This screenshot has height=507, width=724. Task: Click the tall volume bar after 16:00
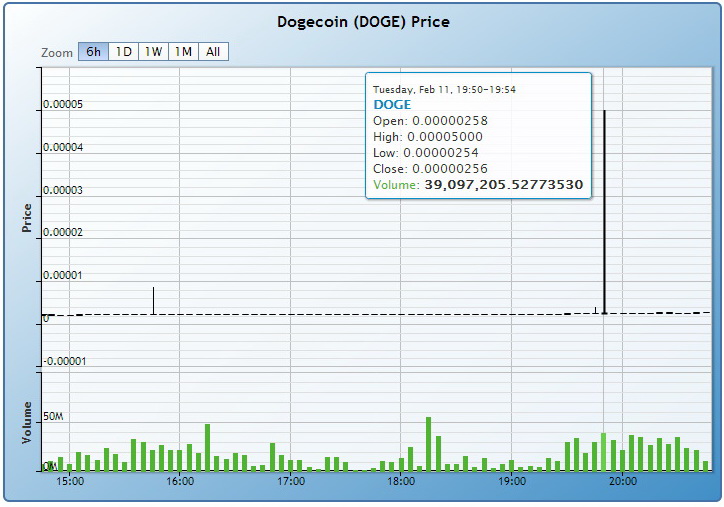tap(207, 447)
